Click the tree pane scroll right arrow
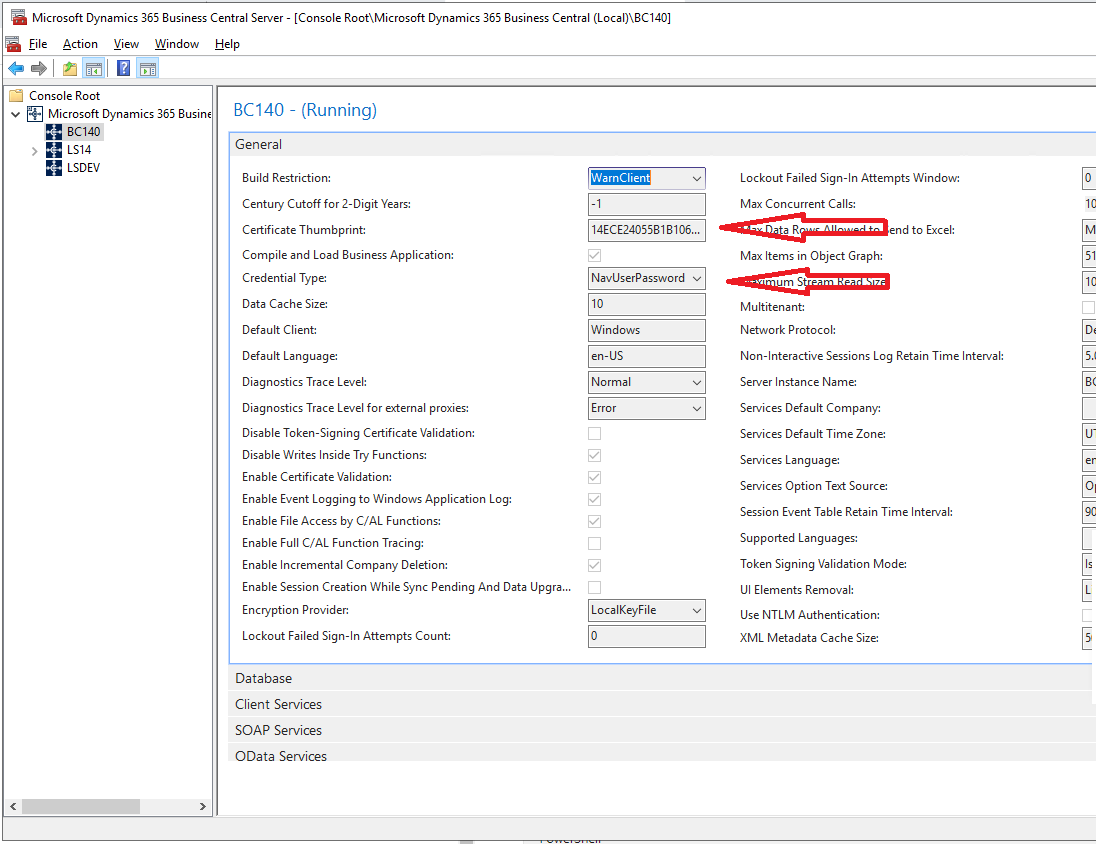1096x844 pixels. pos(203,806)
